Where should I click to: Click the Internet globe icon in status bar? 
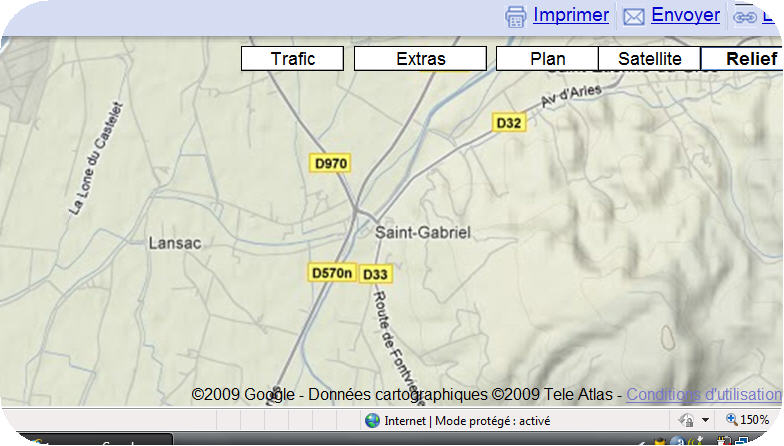click(x=373, y=421)
